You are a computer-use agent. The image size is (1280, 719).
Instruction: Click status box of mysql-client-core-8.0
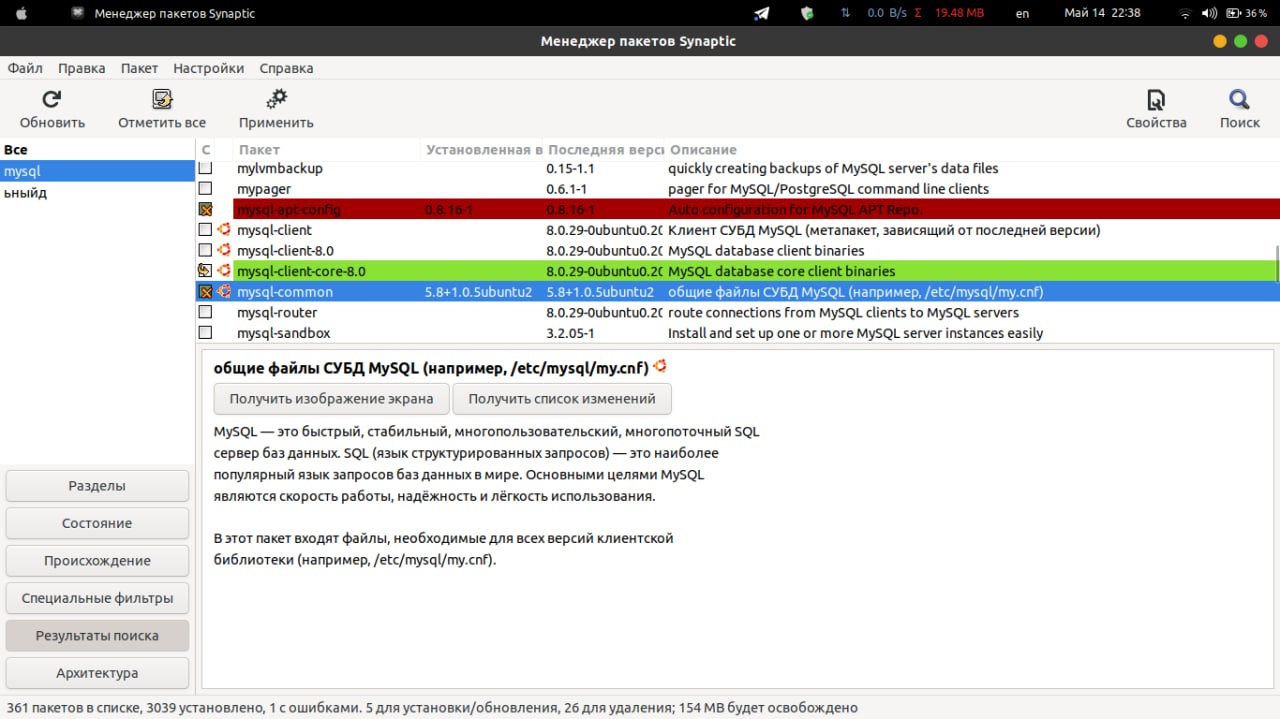[x=205, y=271]
